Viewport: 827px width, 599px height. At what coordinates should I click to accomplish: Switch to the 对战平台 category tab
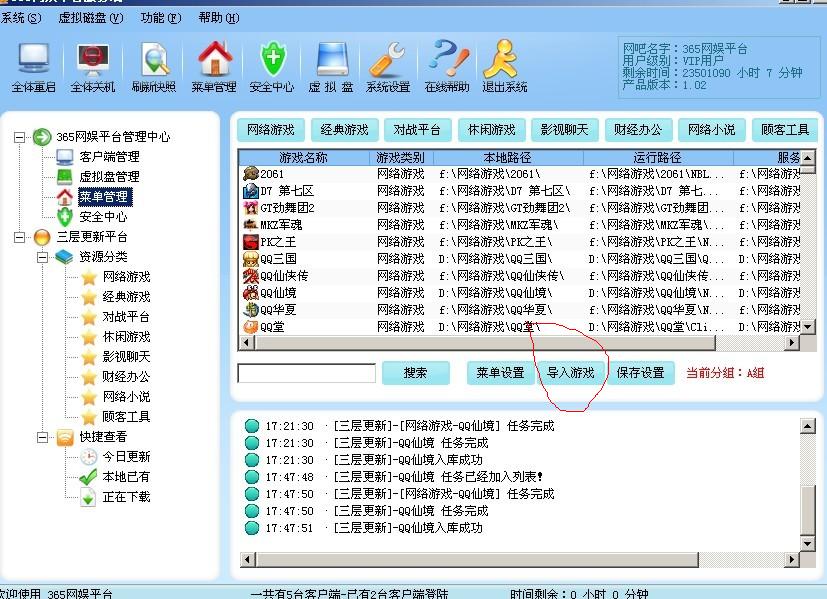(x=417, y=130)
